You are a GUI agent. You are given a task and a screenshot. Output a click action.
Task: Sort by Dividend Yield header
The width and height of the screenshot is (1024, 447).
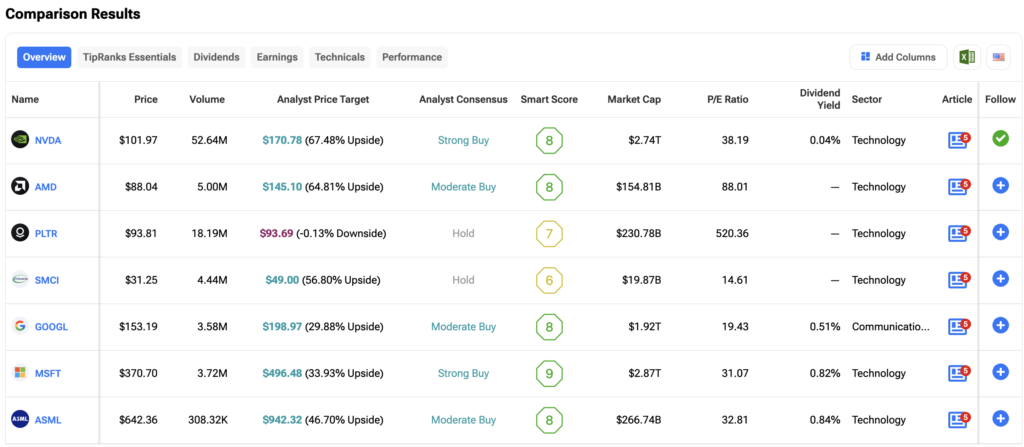(820, 99)
